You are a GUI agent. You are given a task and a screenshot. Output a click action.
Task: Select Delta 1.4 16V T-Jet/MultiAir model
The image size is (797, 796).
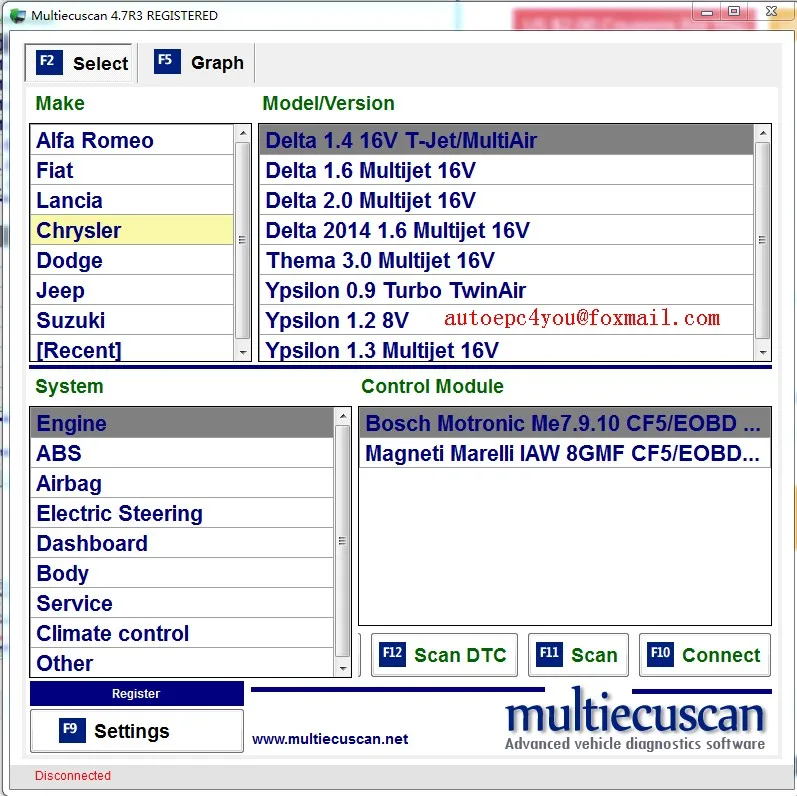tap(506, 140)
